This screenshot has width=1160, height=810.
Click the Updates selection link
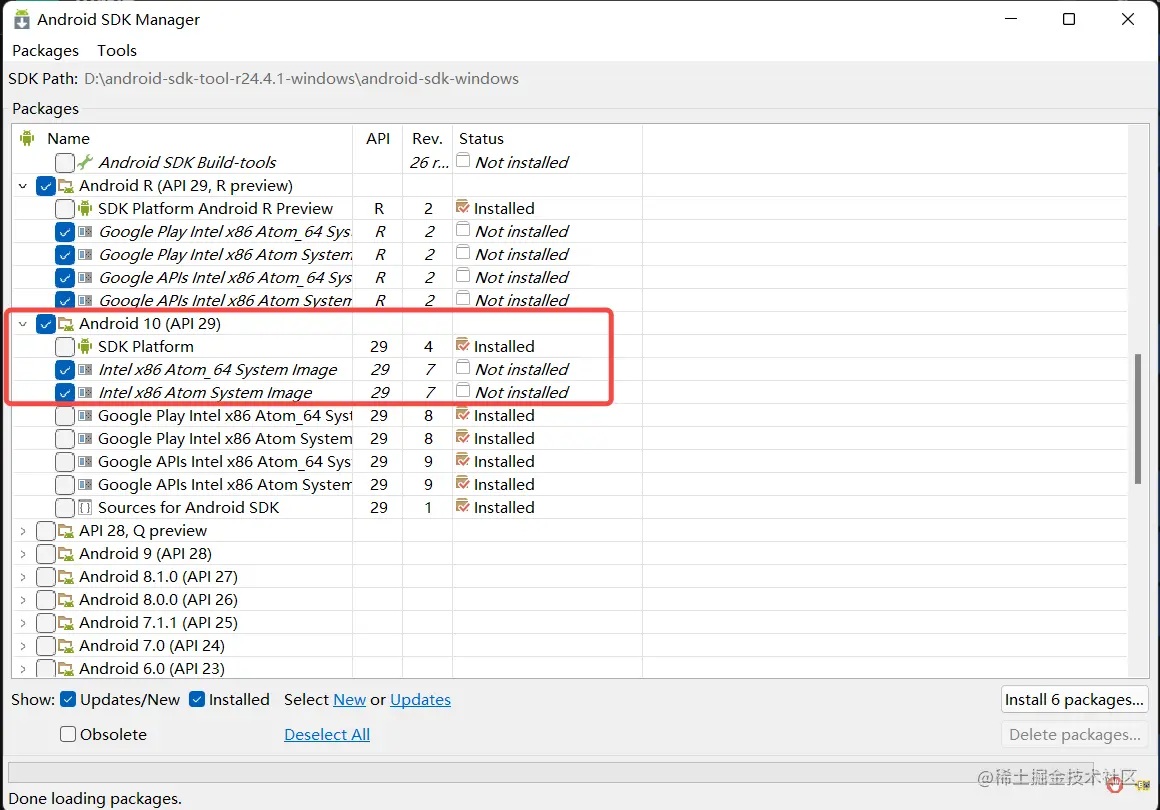[420, 699]
